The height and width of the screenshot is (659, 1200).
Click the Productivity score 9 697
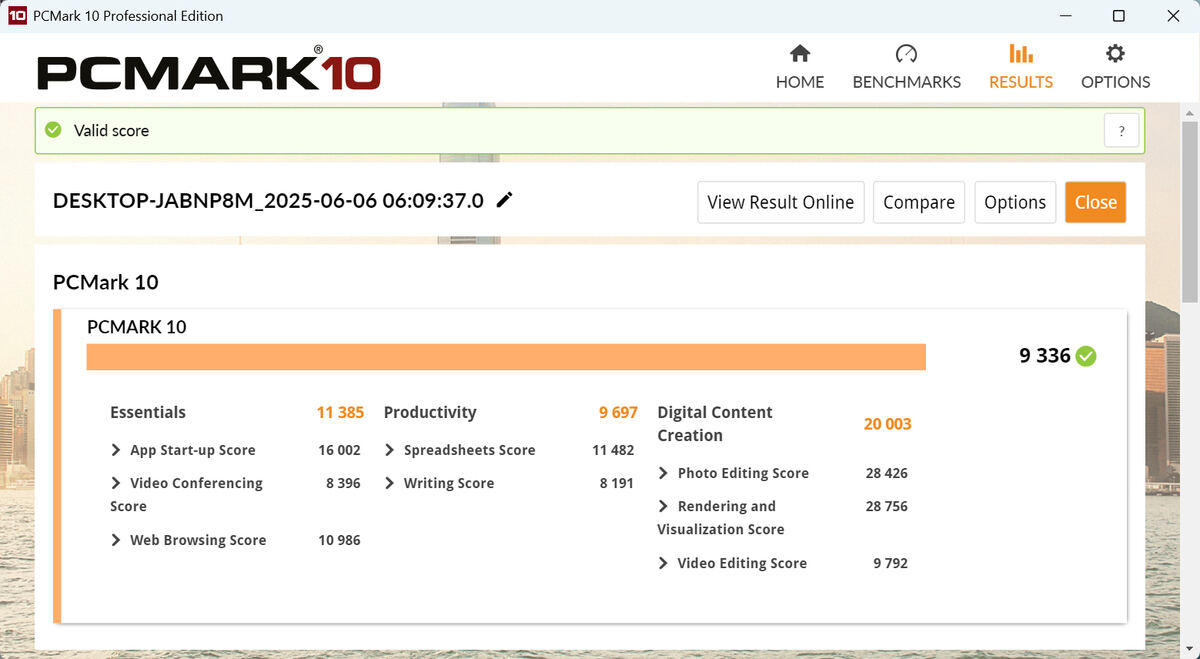click(618, 412)
